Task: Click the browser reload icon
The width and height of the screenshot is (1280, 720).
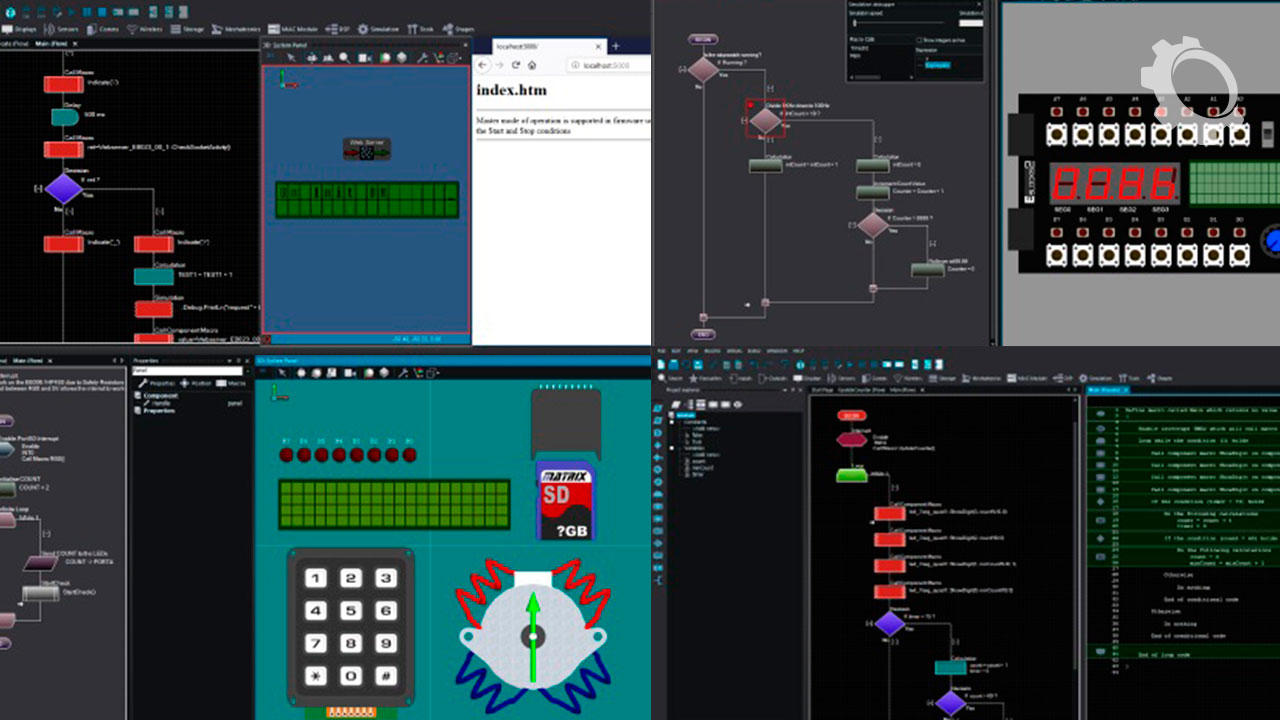Action: click(516, 65)
